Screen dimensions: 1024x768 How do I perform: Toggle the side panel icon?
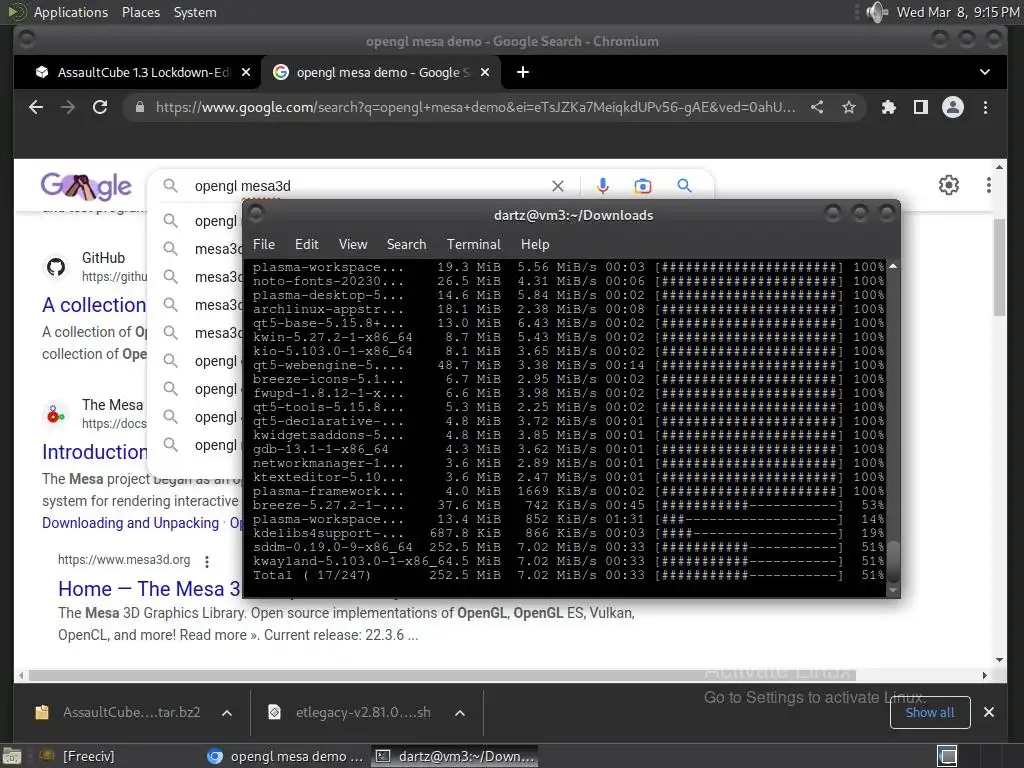(x=921, y=107)
